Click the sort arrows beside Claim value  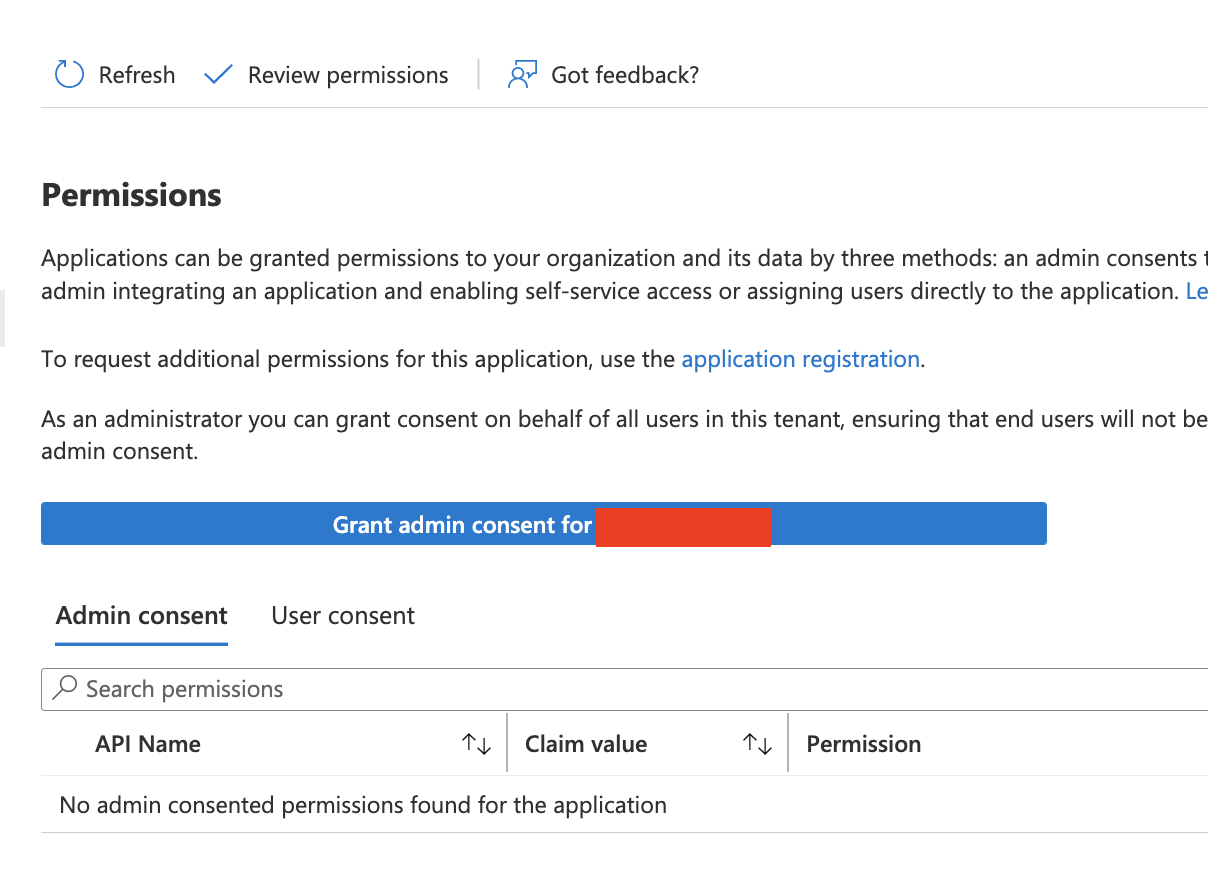pos(758,744)
